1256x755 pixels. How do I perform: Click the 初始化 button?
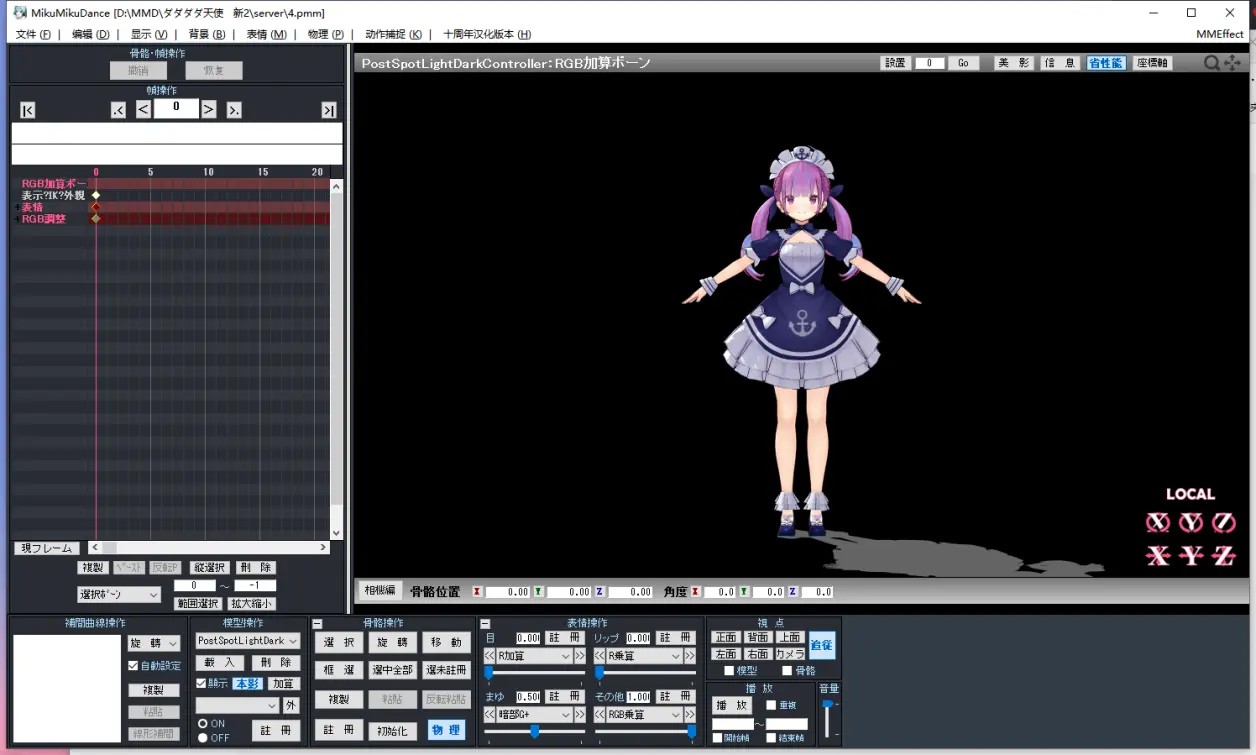click(392, 731)
